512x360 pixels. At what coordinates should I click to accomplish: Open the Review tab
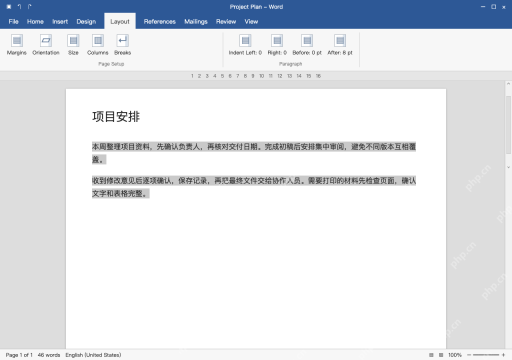pyautogui.click(x=226, y=22)
